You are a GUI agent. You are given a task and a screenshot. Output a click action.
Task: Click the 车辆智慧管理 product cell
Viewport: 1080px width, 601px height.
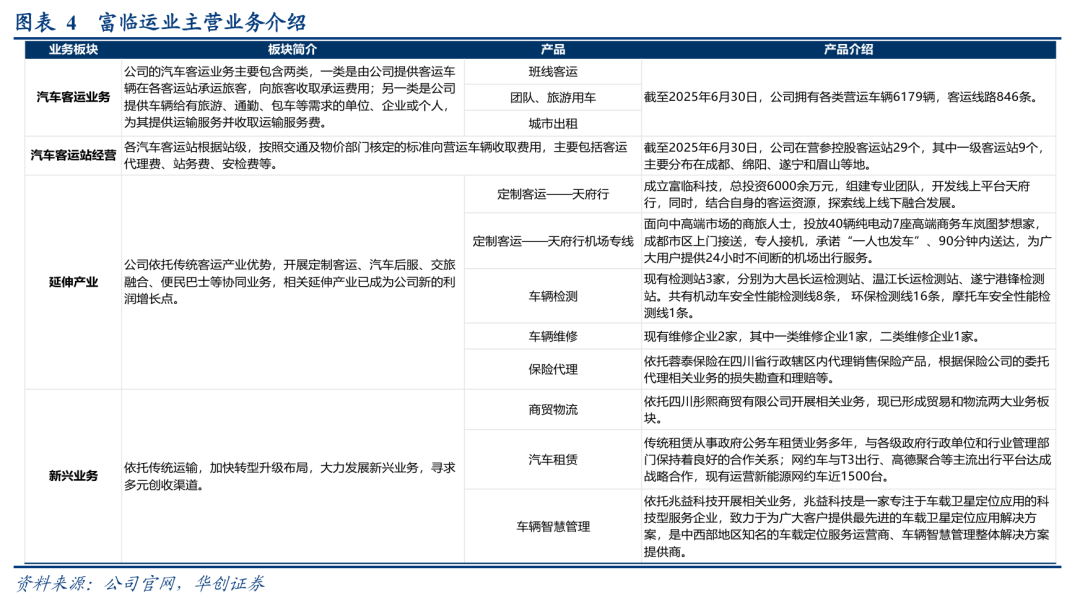point(552,526)
